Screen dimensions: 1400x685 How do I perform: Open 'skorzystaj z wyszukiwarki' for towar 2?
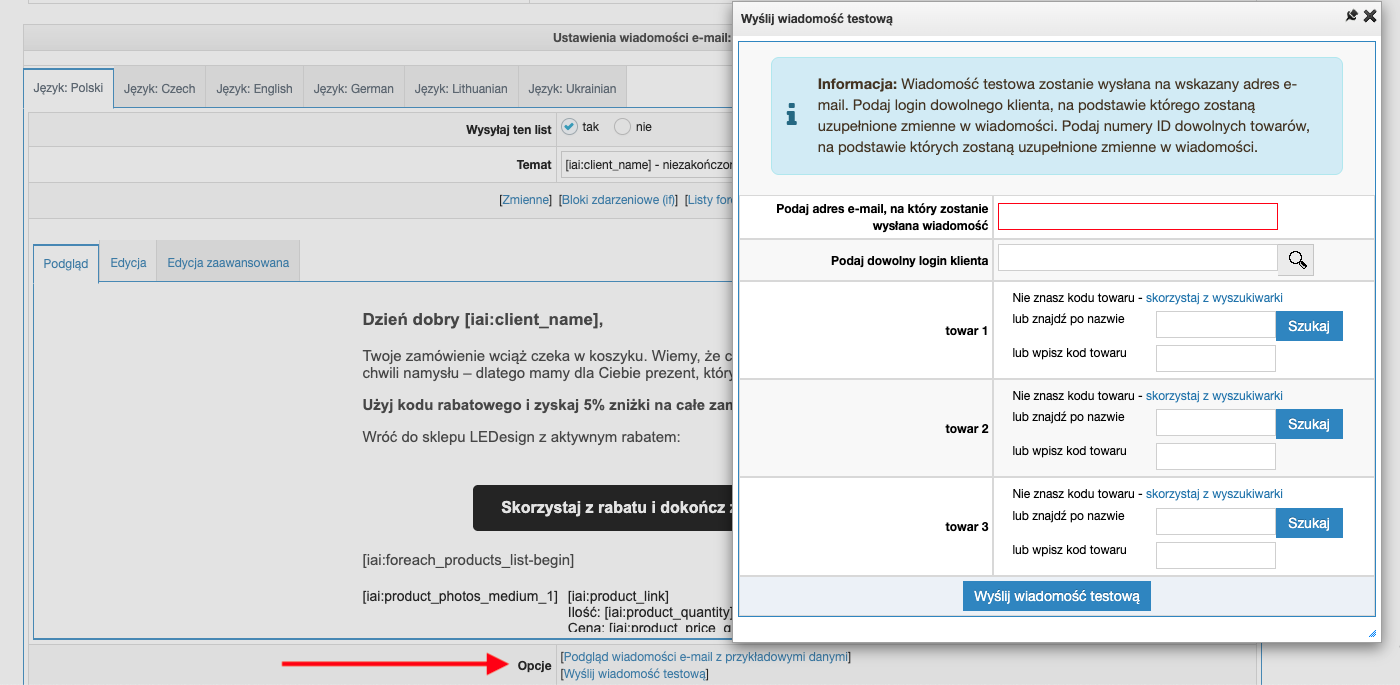coord(1214,396)
